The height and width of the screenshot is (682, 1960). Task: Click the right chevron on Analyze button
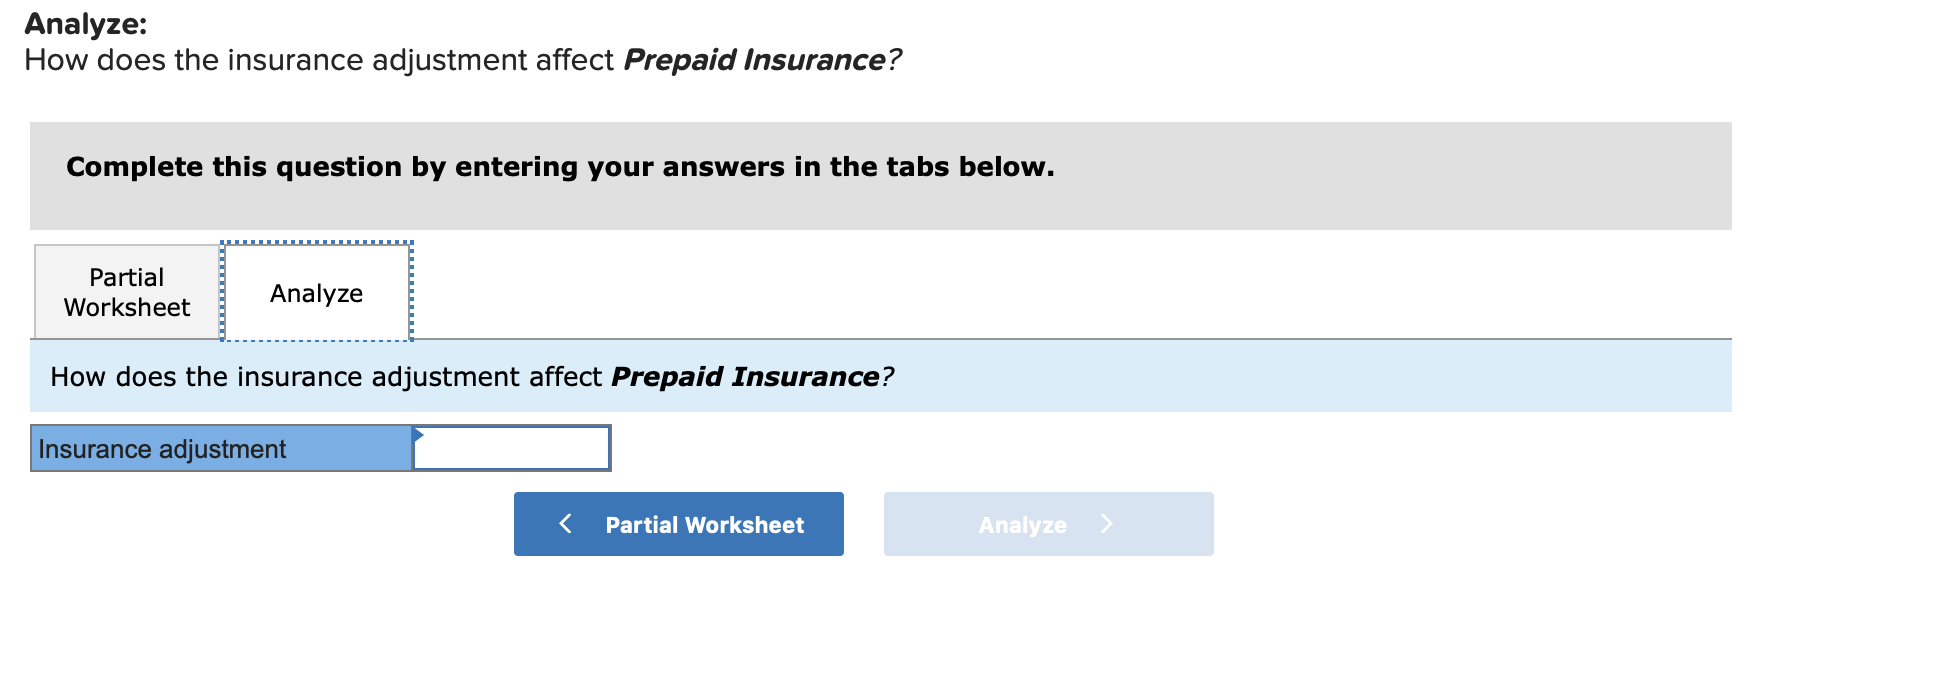click(x=1106, y=523)
